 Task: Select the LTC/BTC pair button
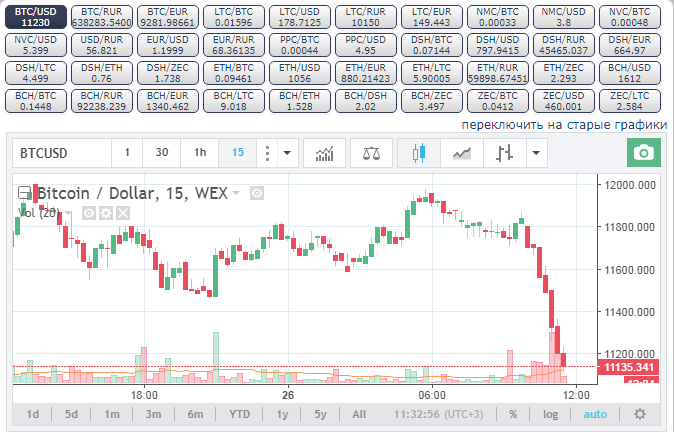coord(234,17)
